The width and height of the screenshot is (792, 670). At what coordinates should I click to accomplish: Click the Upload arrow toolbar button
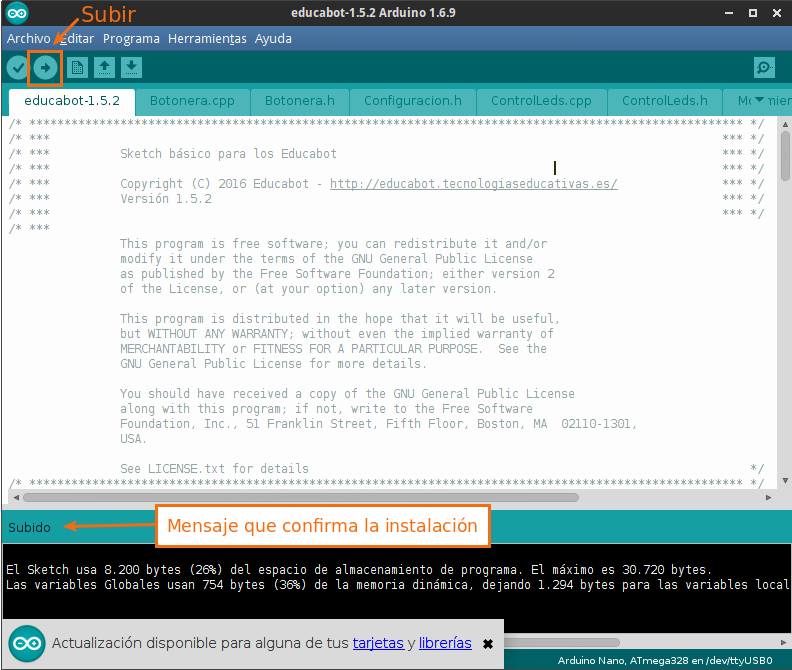pyautogui.click(x=45, y=68)
